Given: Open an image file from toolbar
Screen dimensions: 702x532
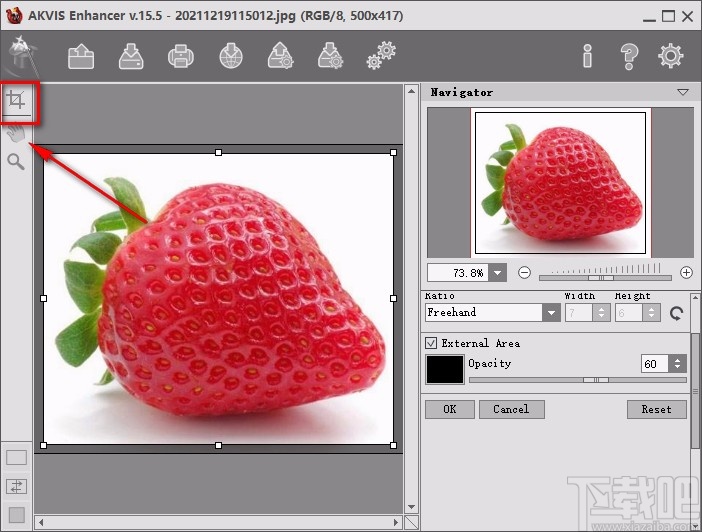Looking at the screenshot, I should point(81,56).
